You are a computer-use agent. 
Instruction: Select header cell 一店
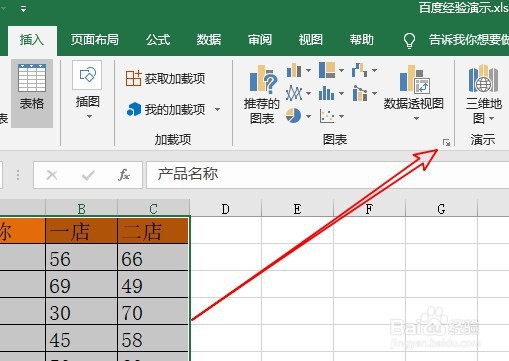[x=81, y=231]
